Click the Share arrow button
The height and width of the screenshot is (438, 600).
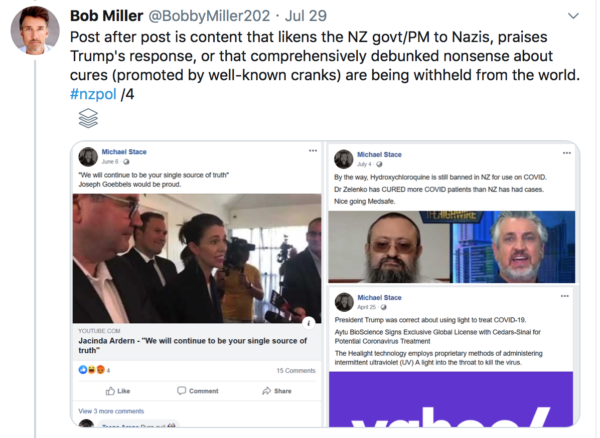tap(277, 391)
